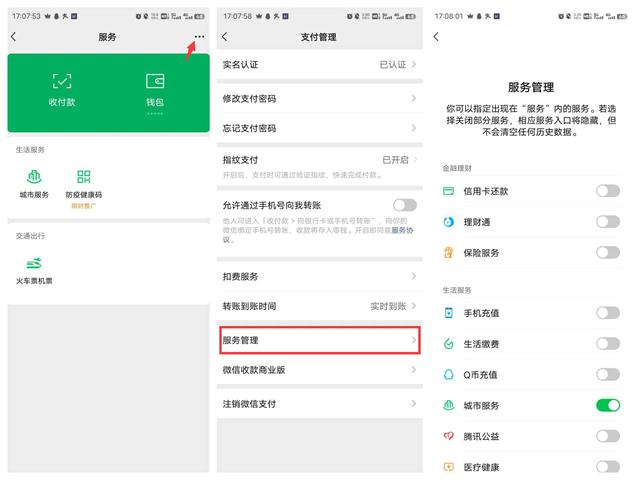The height and width of the screenshot is (480, 640).
Task: Open 防疫健康码 QR icon
Action: (84, 177)
